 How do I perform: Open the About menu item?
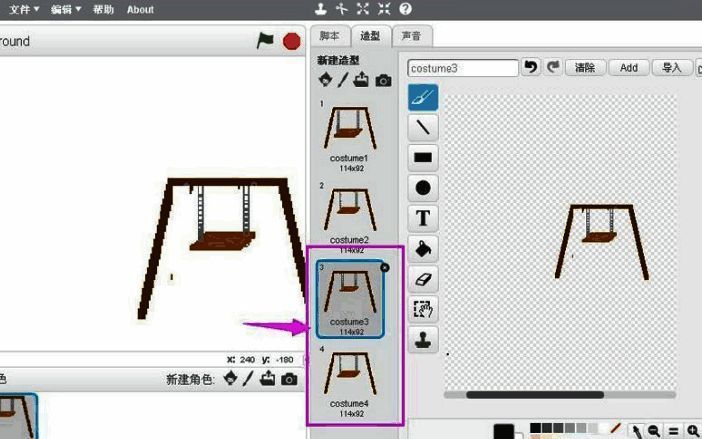[140, 9]
